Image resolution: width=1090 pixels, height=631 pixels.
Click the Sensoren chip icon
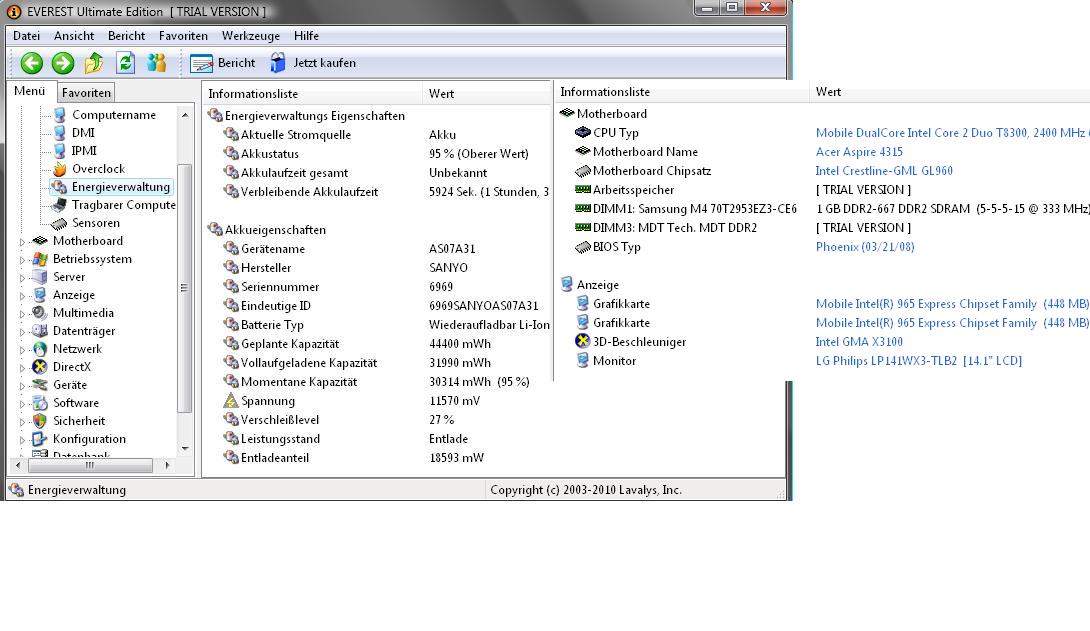[x=60, y=223]
